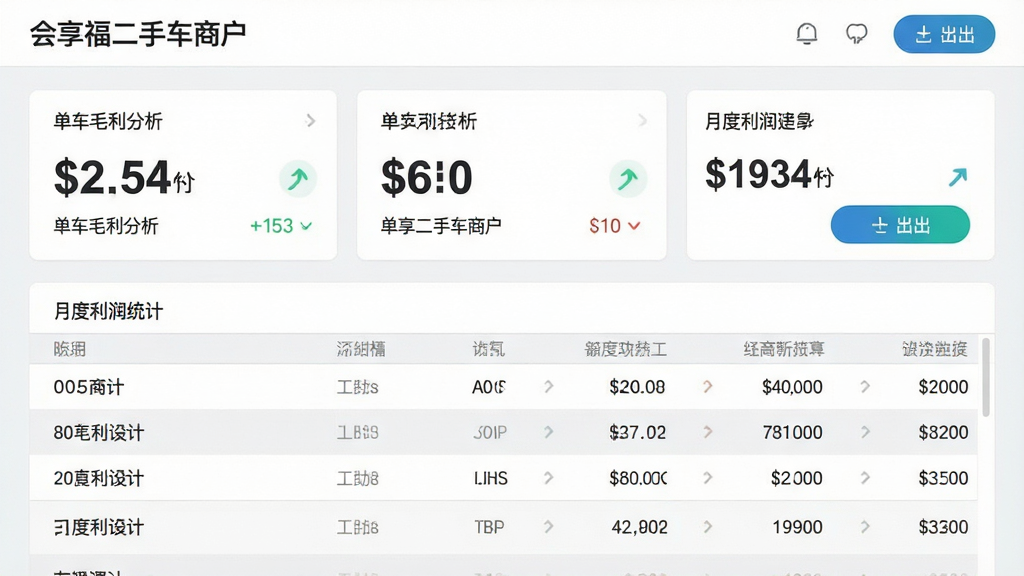Screen dimensions: 1024x576
Task: Click the 出出 button in the $1934 card
Action: coord(900,225)
